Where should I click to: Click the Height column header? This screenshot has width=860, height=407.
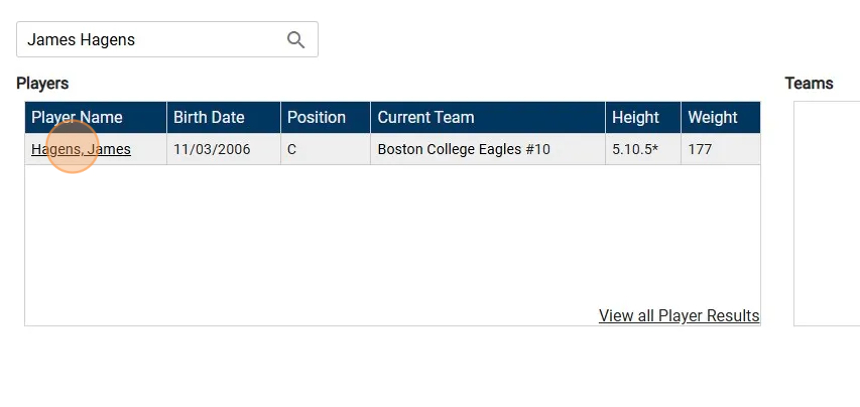point(635,117)
